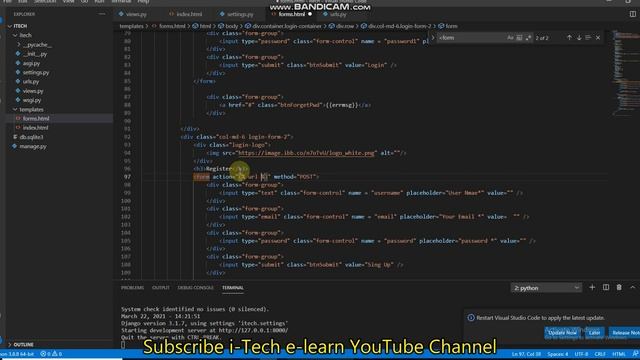Go to next find match arrow
The height and width of the screenshot is (360, 640).
click(x=579, y=38)
